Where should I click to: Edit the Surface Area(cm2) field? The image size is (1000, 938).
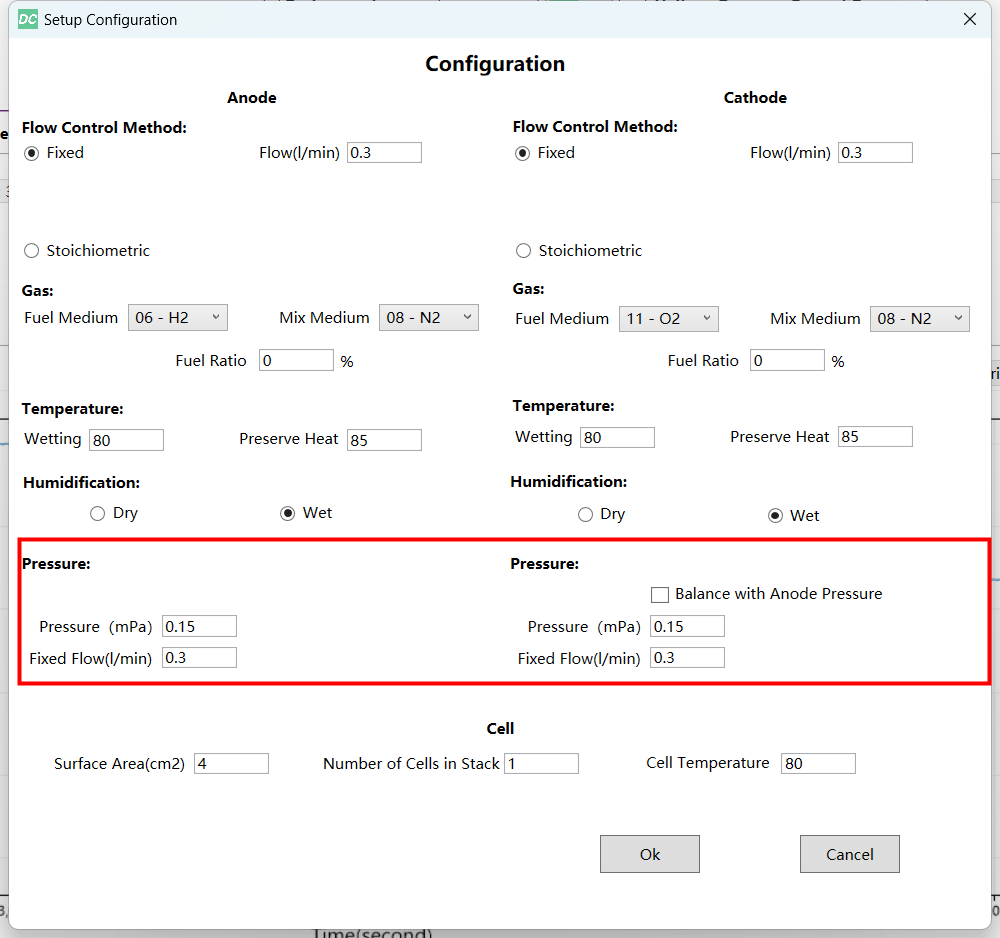pos(231,764)
